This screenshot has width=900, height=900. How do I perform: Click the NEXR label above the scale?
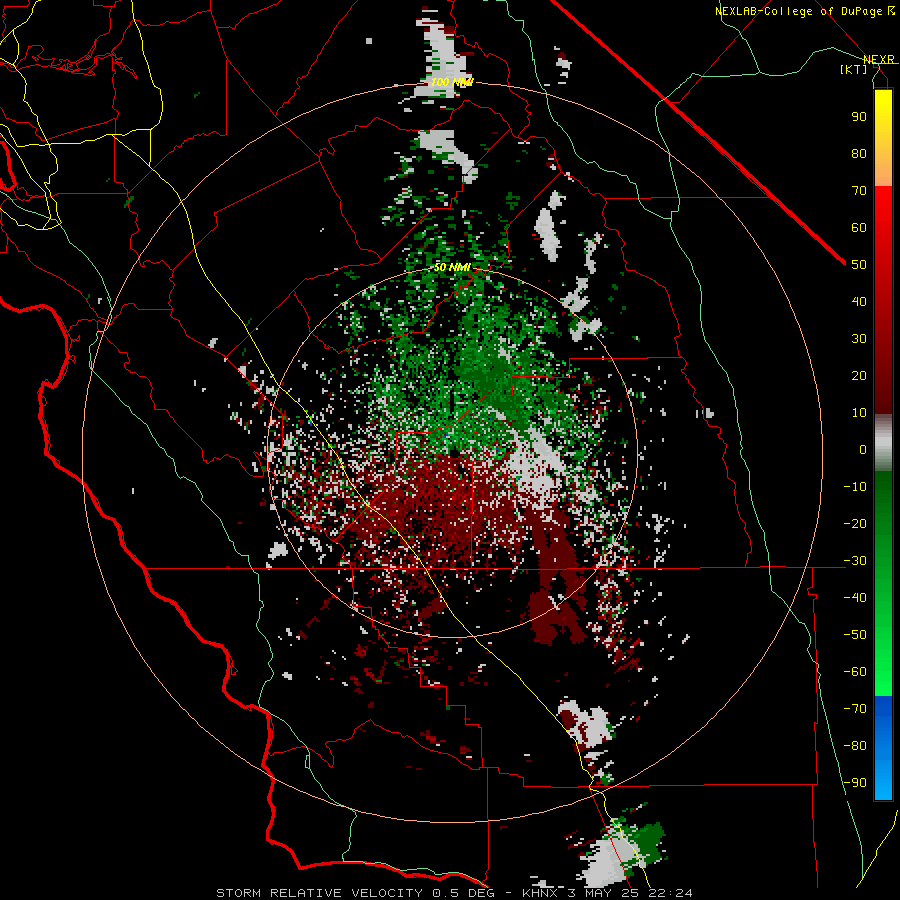coord(879,59)
